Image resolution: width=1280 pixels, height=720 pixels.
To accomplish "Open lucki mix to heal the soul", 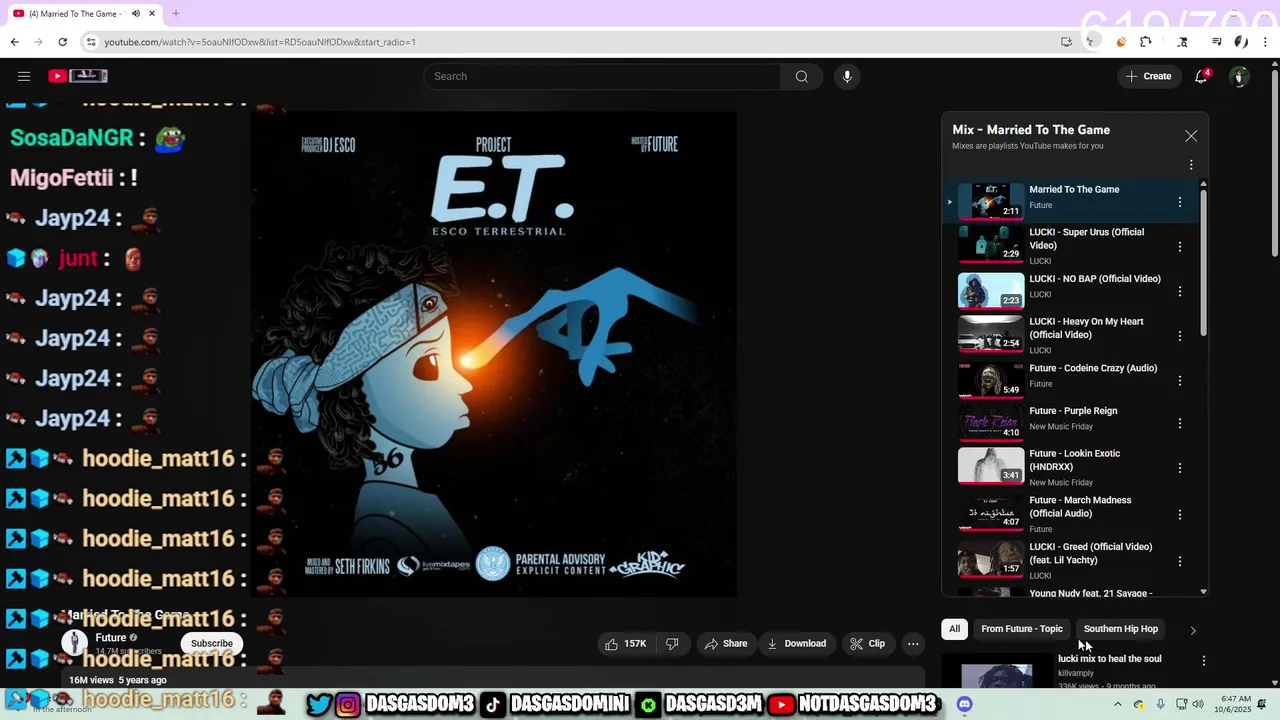I will coord(1109,659).
